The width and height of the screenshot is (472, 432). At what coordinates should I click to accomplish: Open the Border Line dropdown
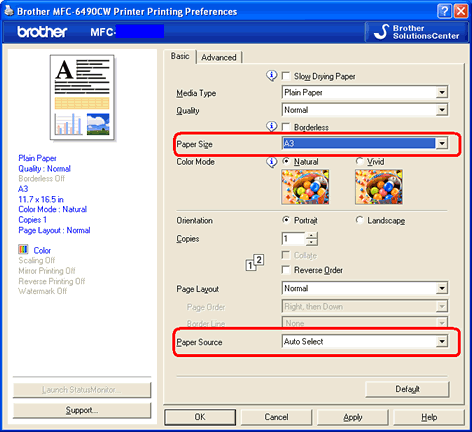365,323
